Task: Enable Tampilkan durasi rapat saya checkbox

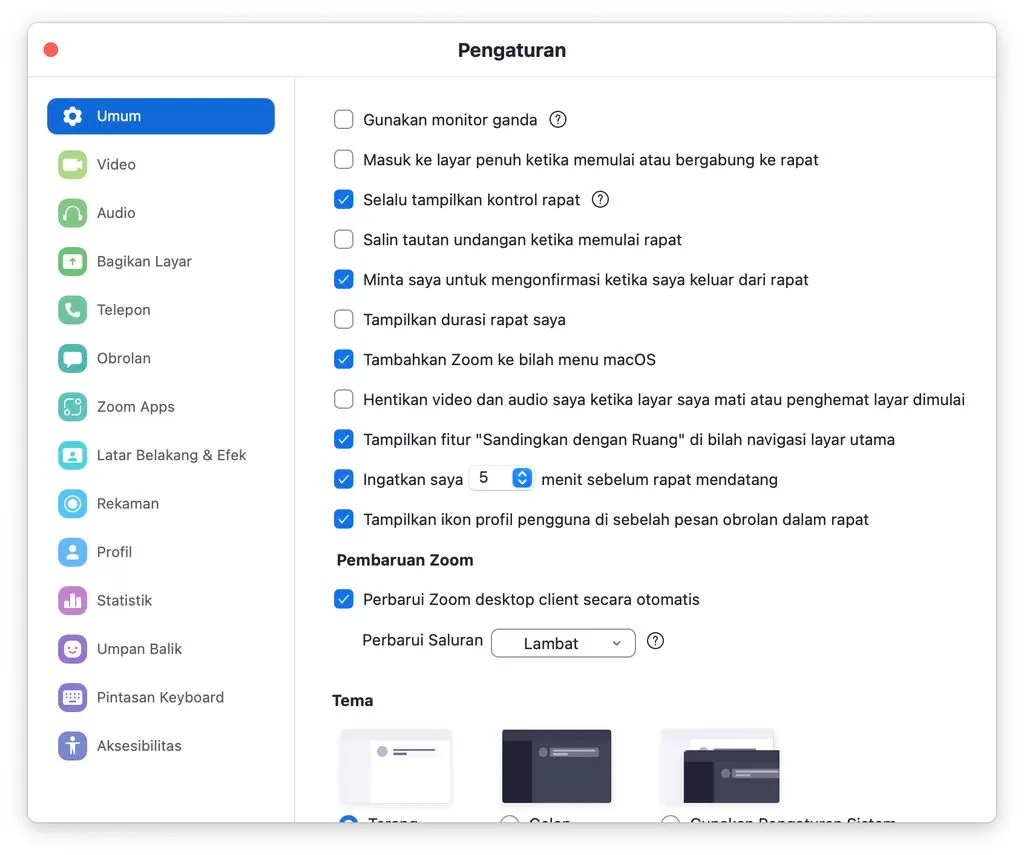Action: tap(344, 320)
